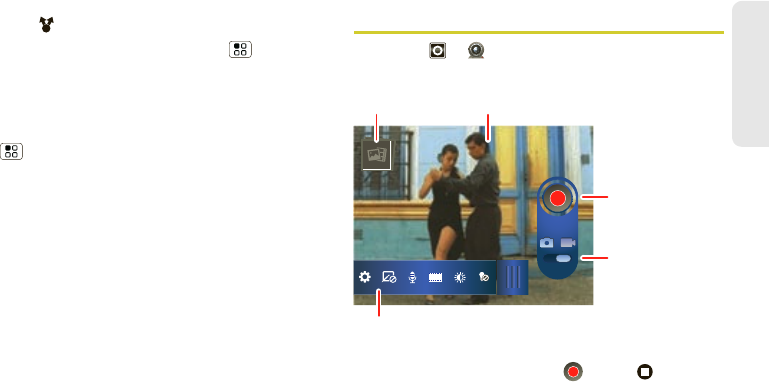Click the small record icon in bottom text
The height and width of the screenshot is (382, 769).
click(573, 371)
